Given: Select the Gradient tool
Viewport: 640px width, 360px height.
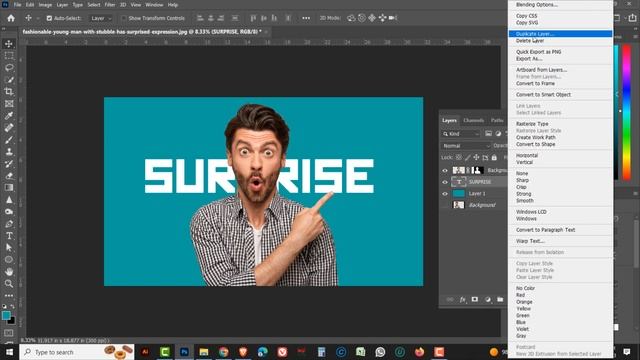Looking at the screenshot, I should (x=9, y=188).
